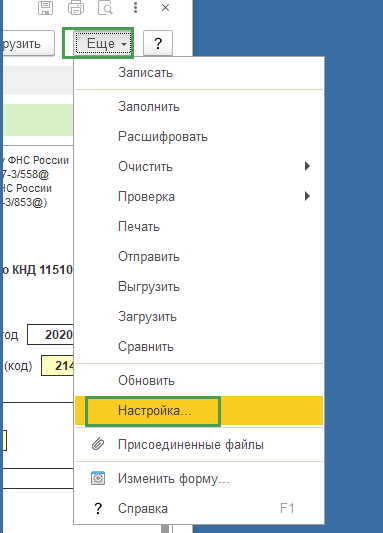Click the year field showing 2020

[50, 335]
